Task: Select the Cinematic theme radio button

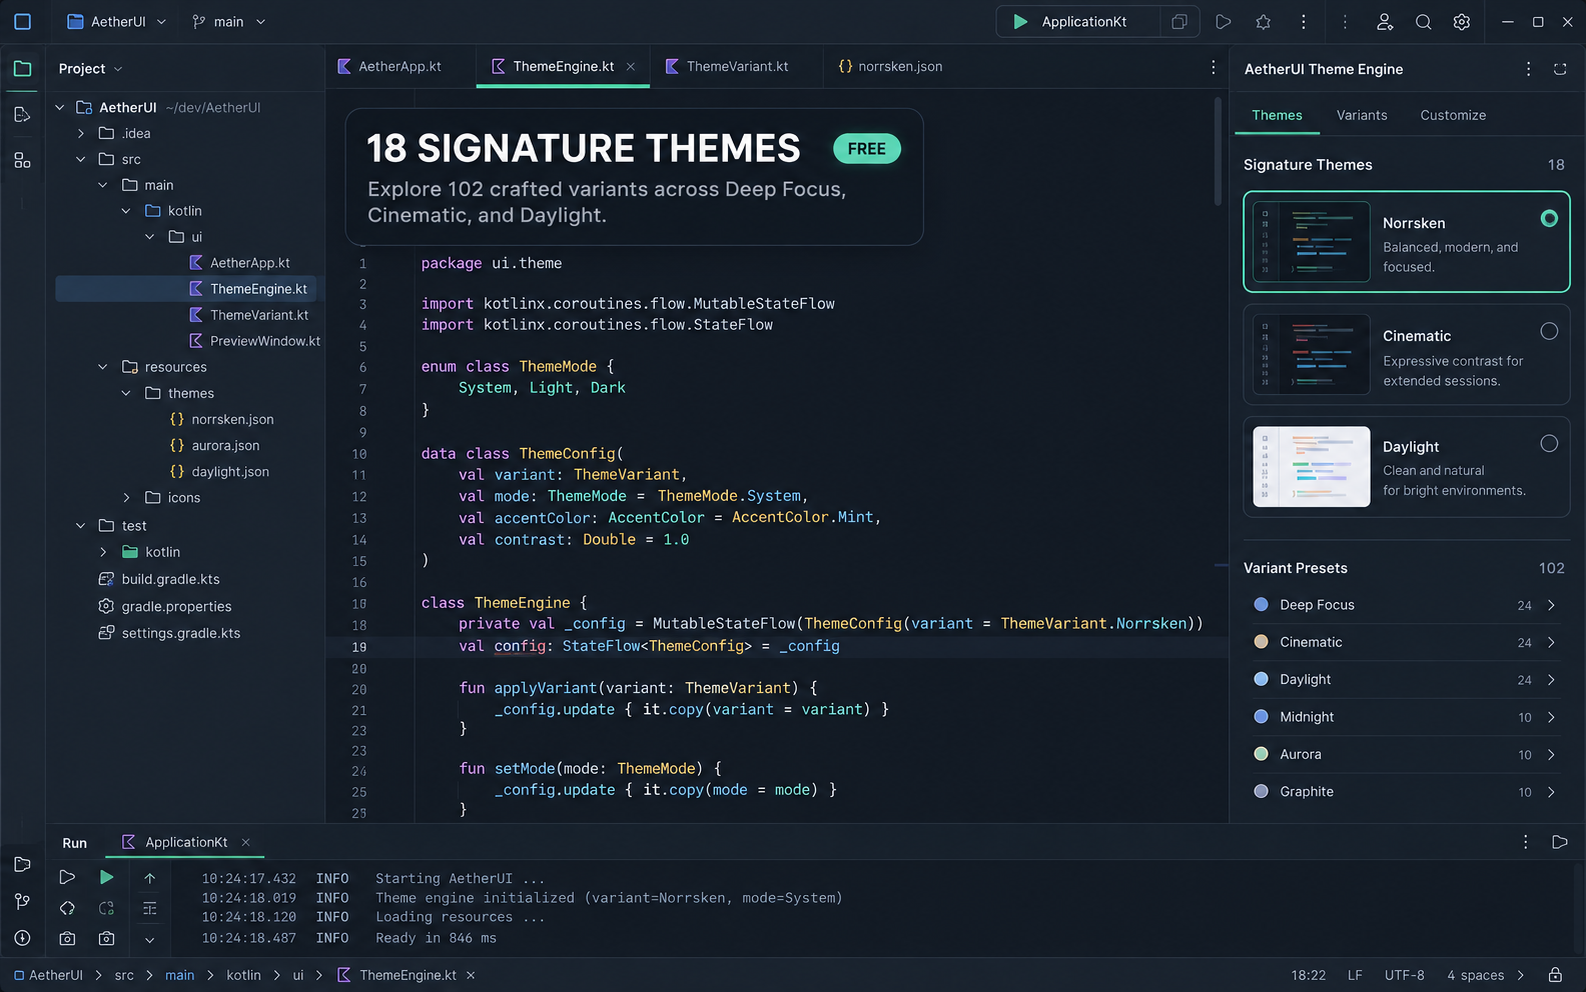Action: (1549, 331)
